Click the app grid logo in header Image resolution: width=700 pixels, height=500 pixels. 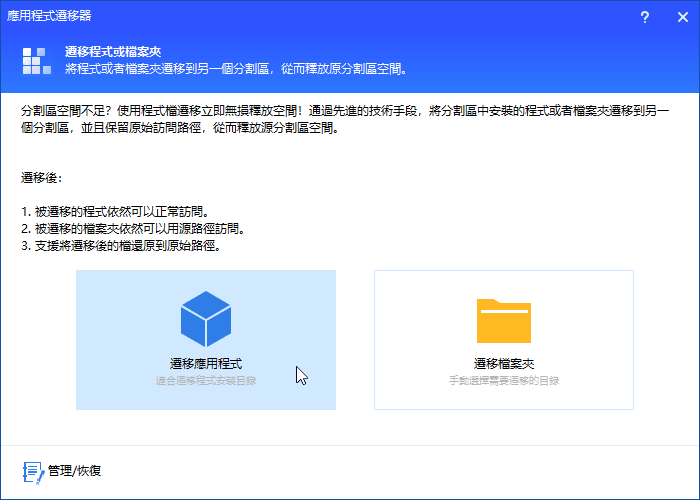(x=37, y=61)
